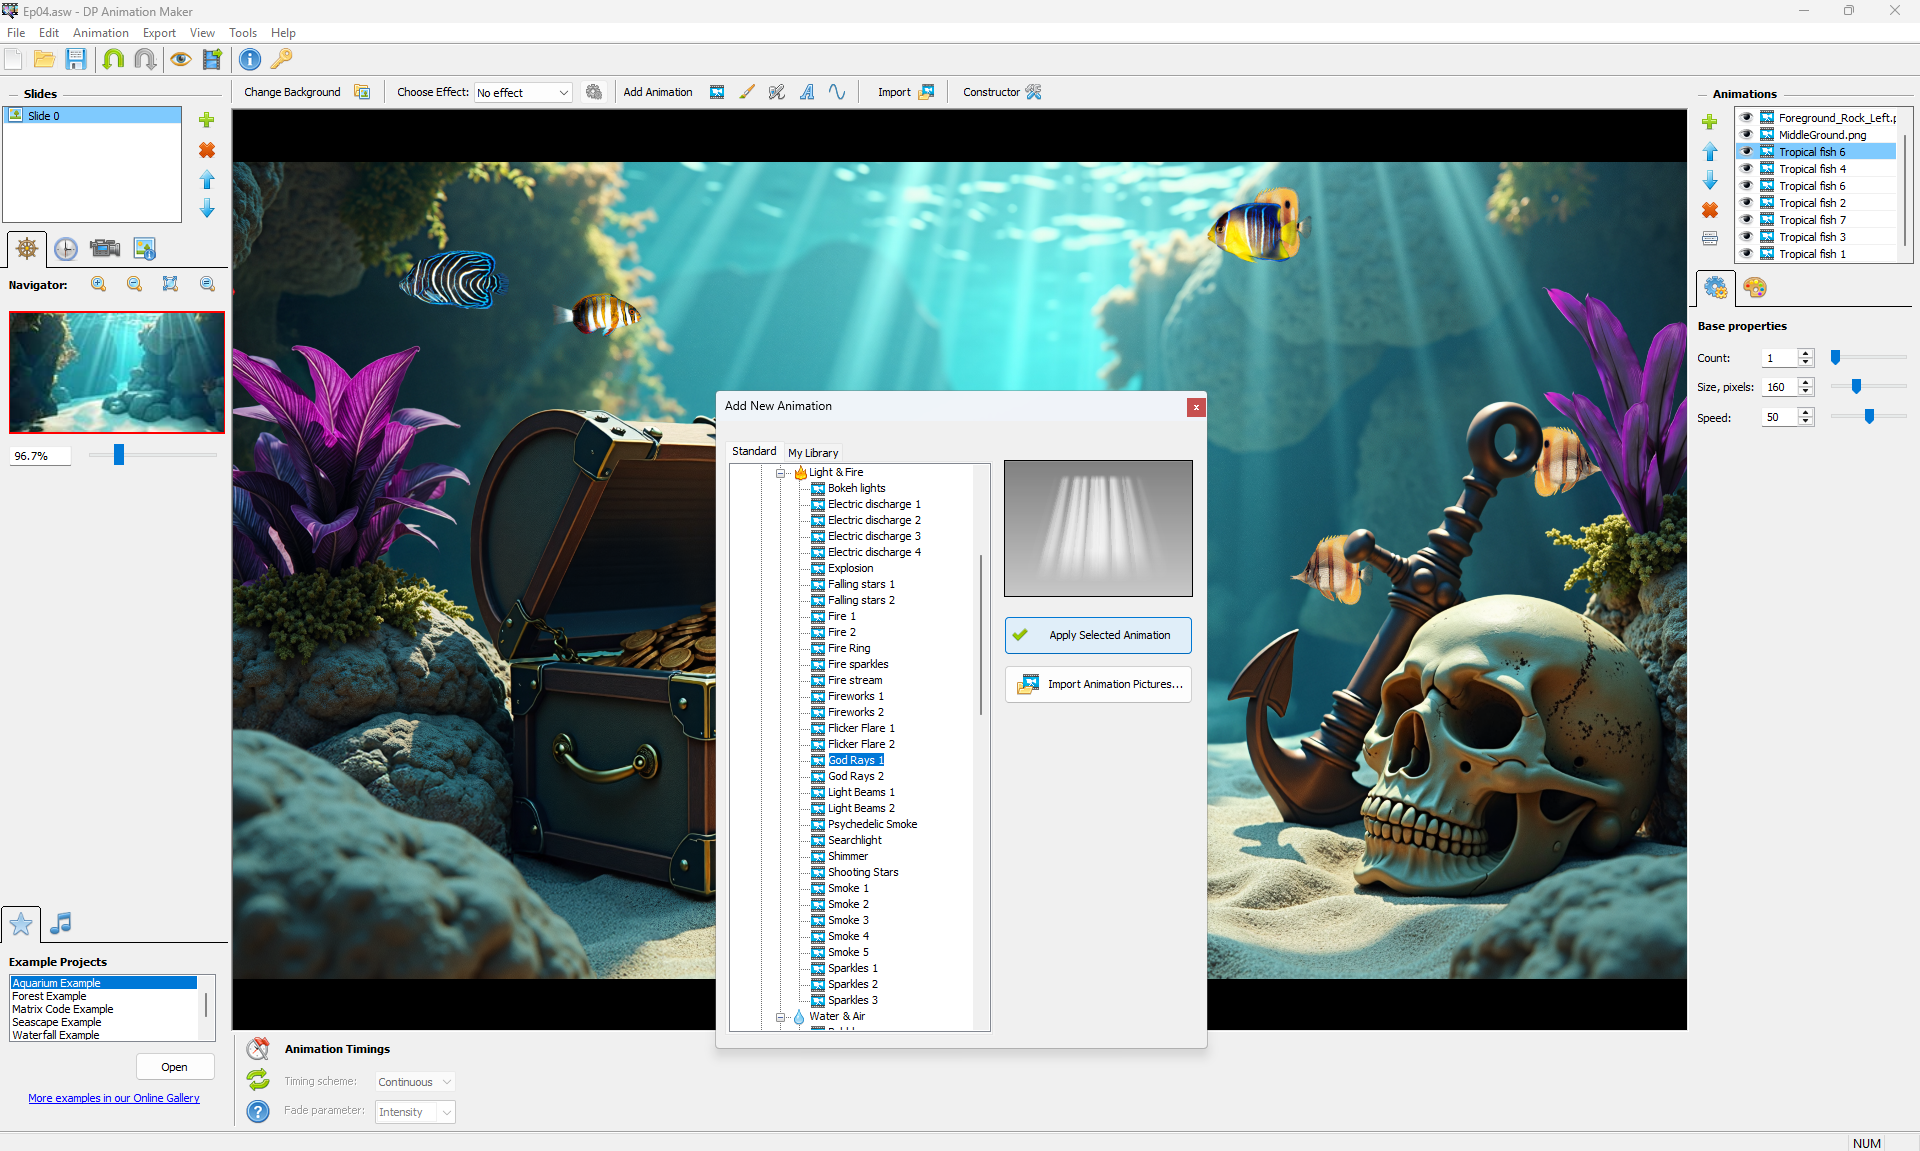This screenshot has height=1151, width=1920.
Task: Move animation down with the blue arrow
Action: click(1710, 181)
